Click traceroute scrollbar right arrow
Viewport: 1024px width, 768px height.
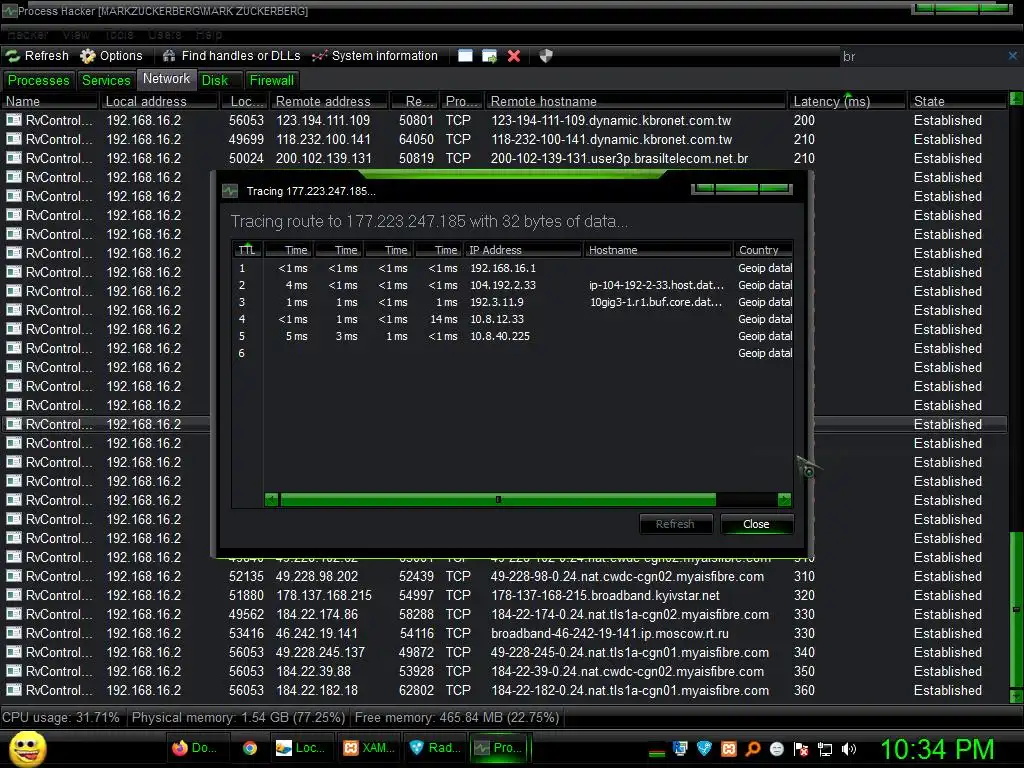(784, 500)
